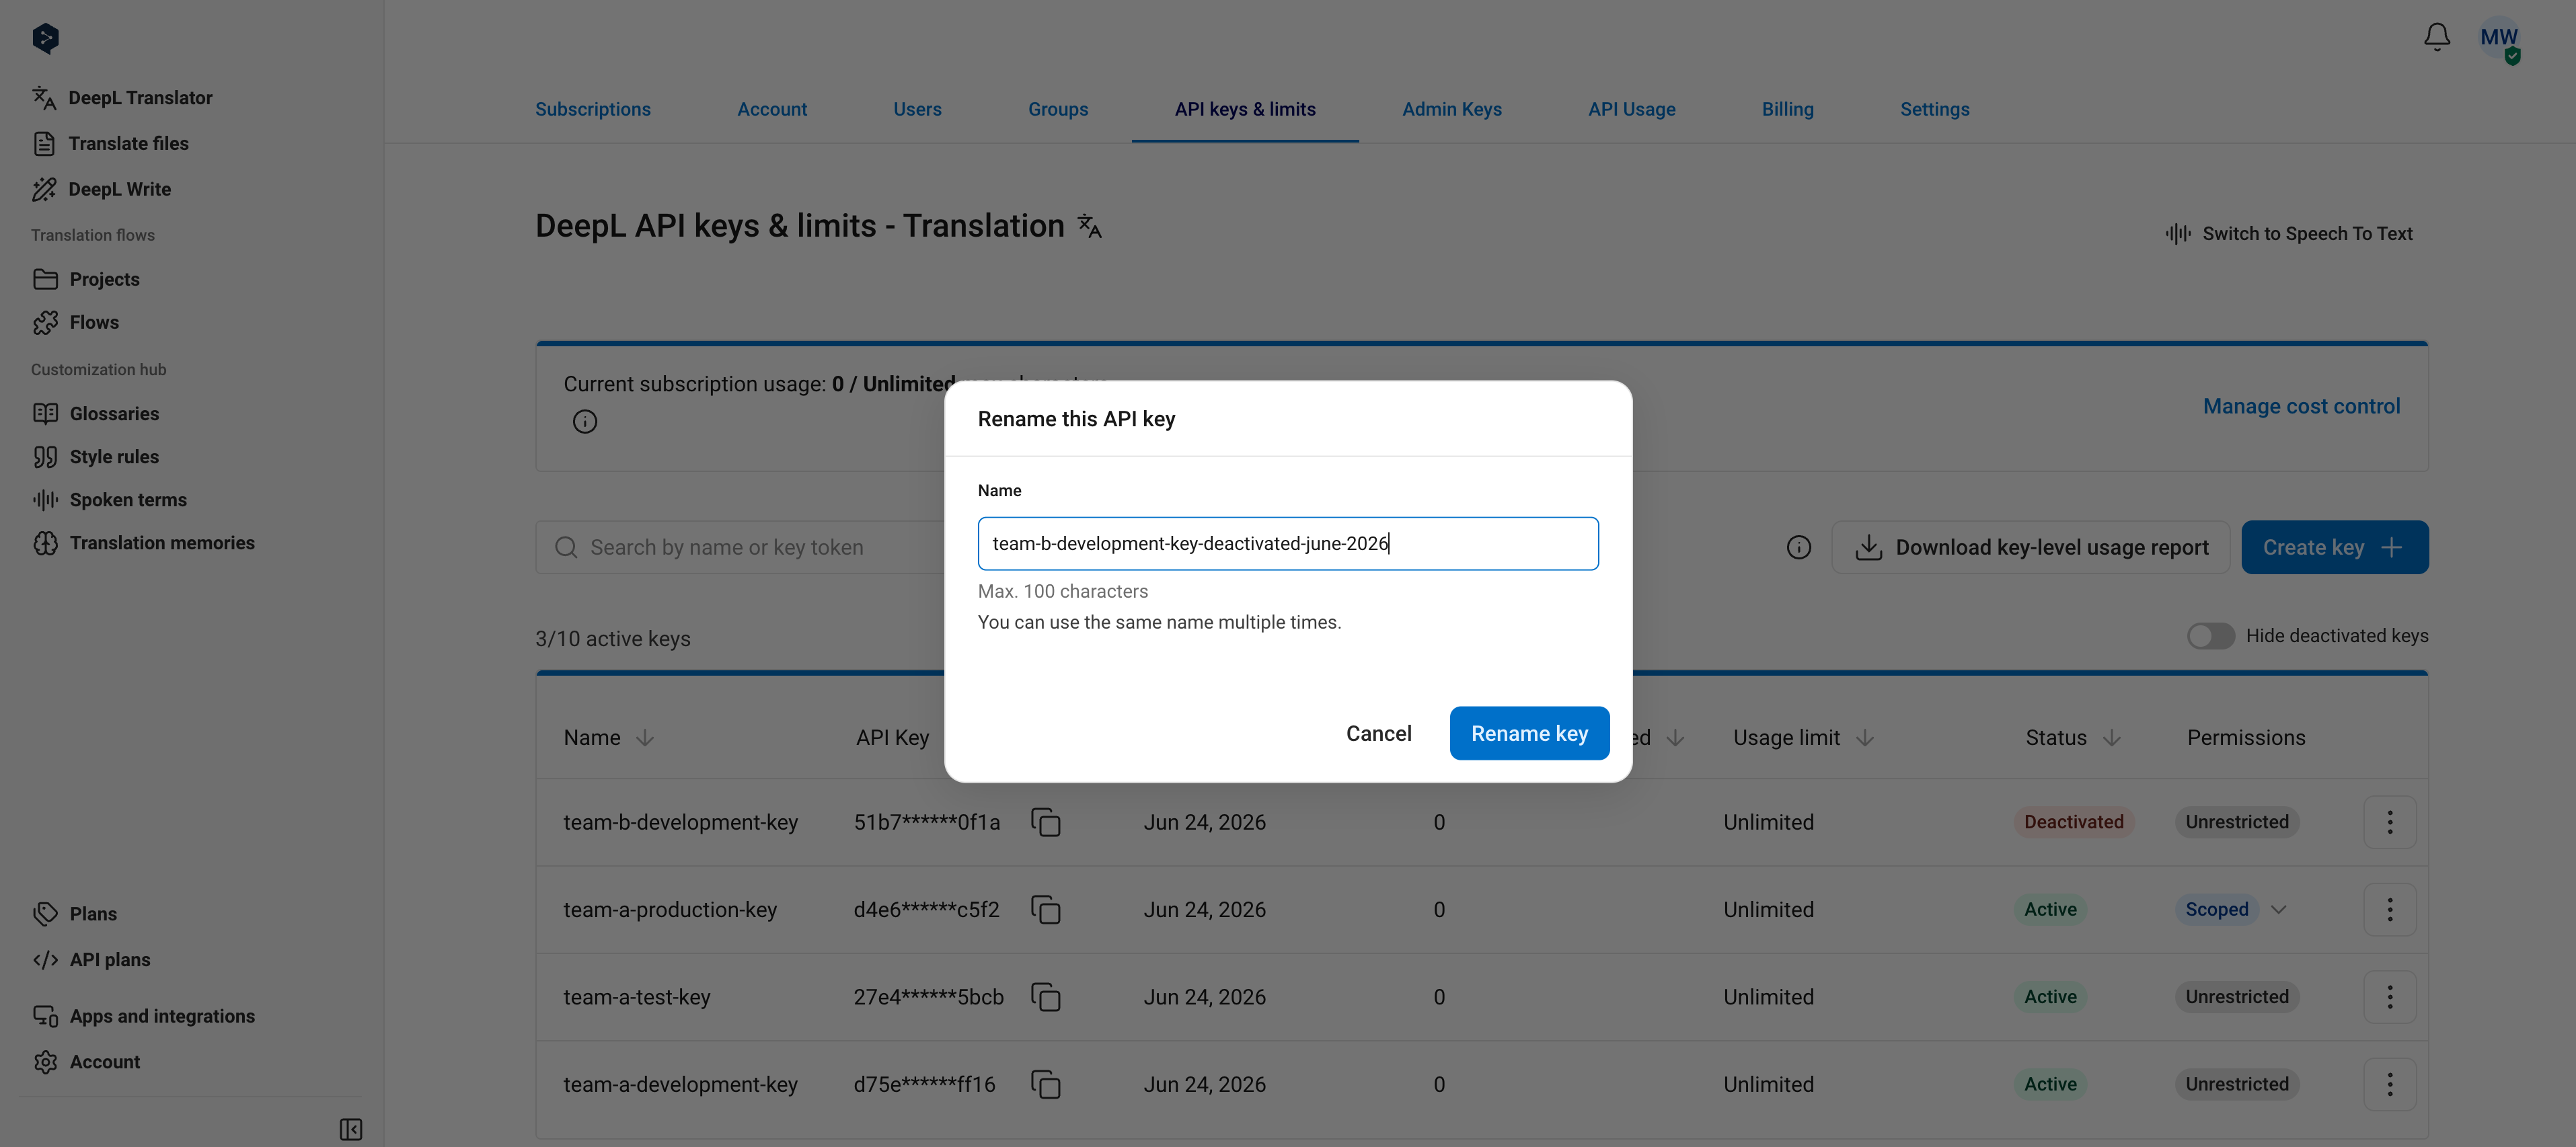
Task: Open DeepL Write in sidebar
Action: (x=101, y=189)
